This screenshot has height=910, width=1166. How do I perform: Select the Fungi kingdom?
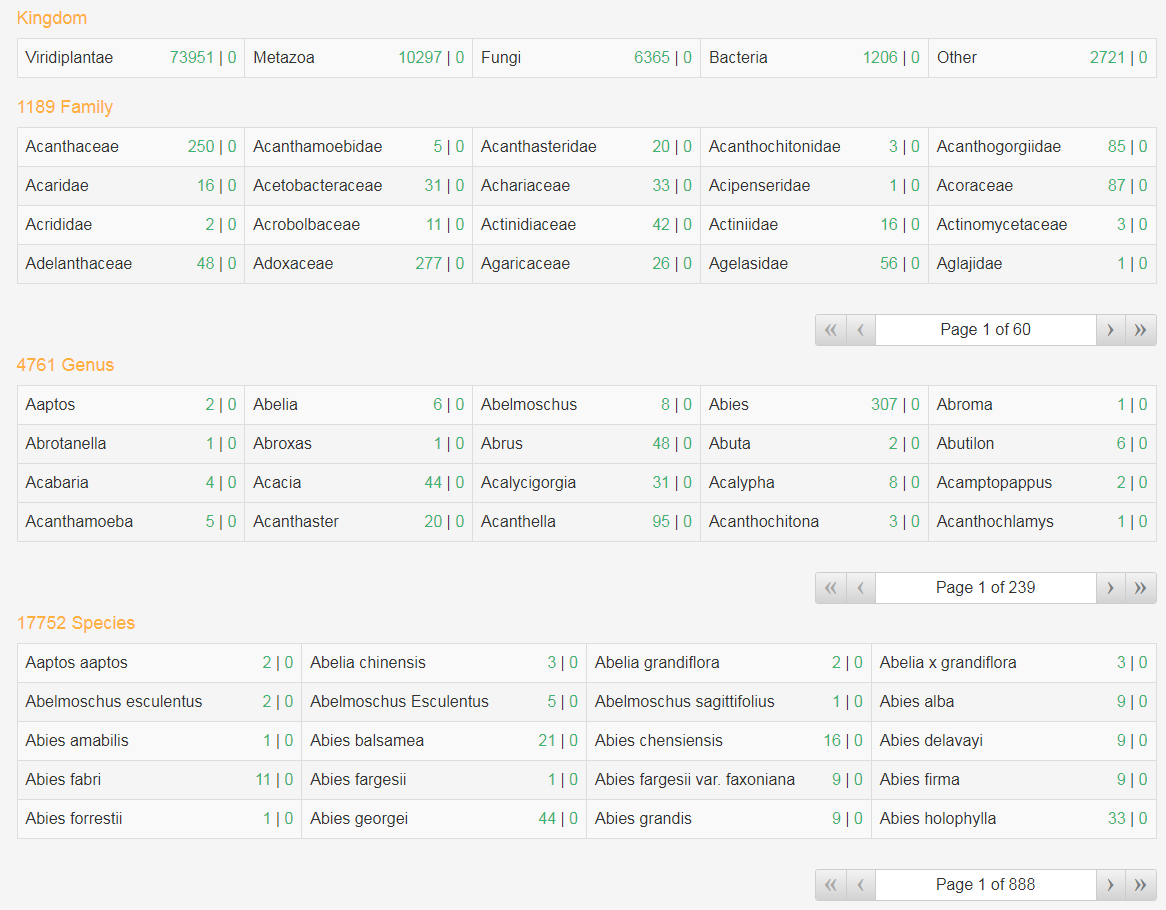(501, 58)
